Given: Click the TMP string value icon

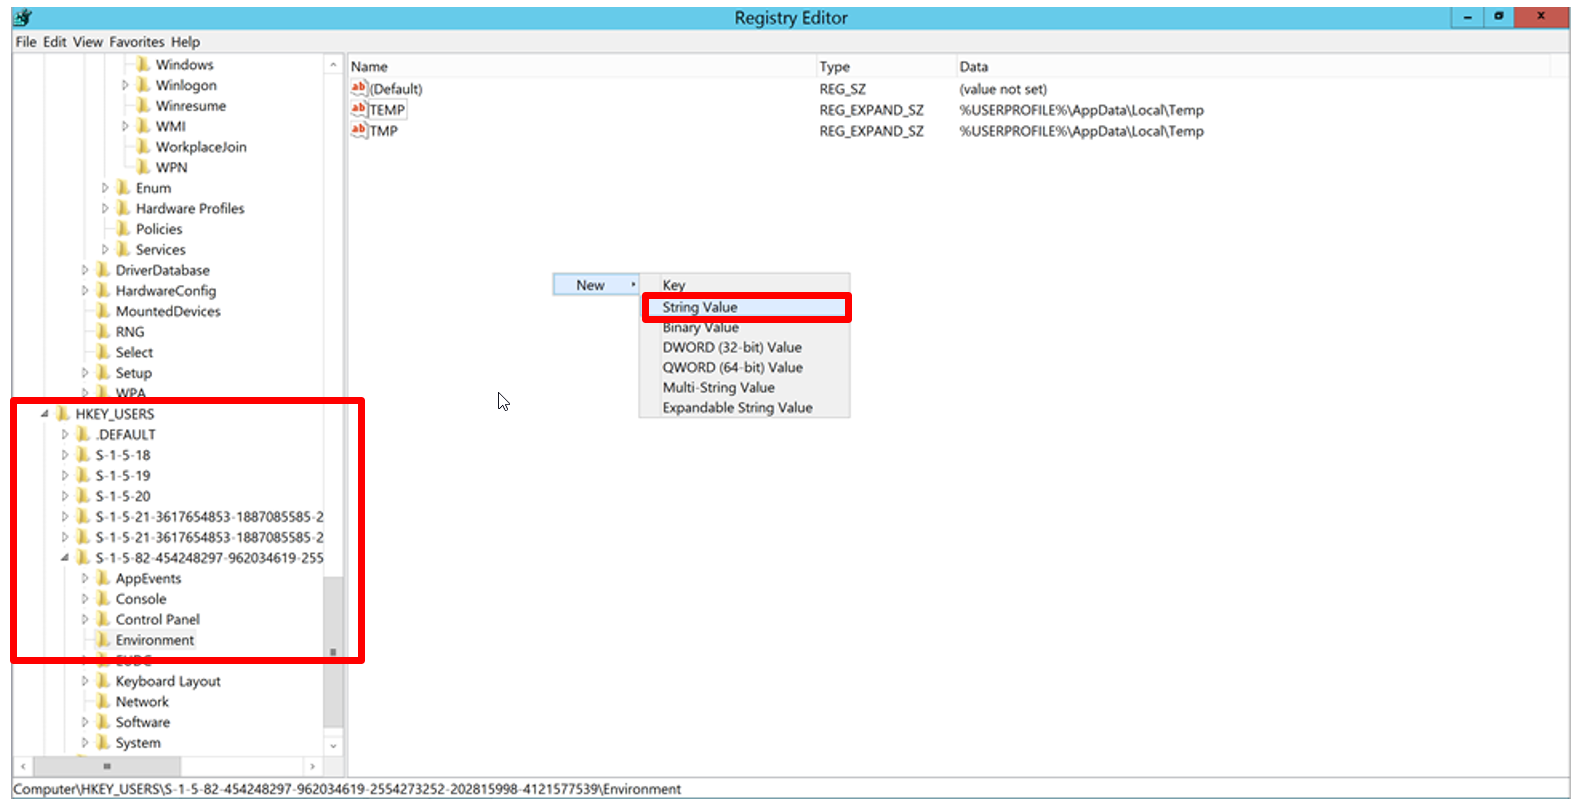Looking at the screenshot, I should click(359, 130).
